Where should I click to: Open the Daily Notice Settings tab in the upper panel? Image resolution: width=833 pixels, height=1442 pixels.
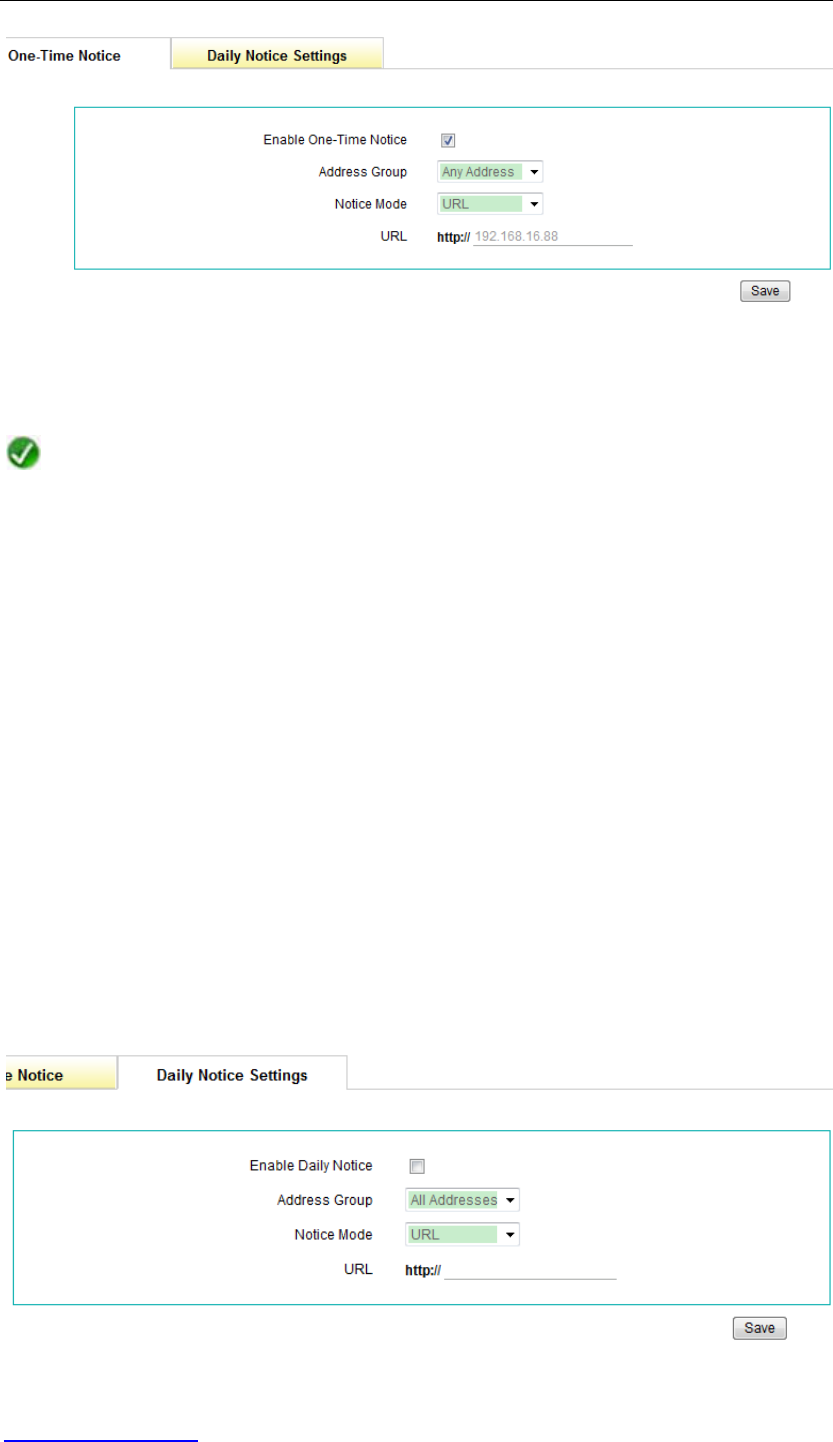click(277, 55)
